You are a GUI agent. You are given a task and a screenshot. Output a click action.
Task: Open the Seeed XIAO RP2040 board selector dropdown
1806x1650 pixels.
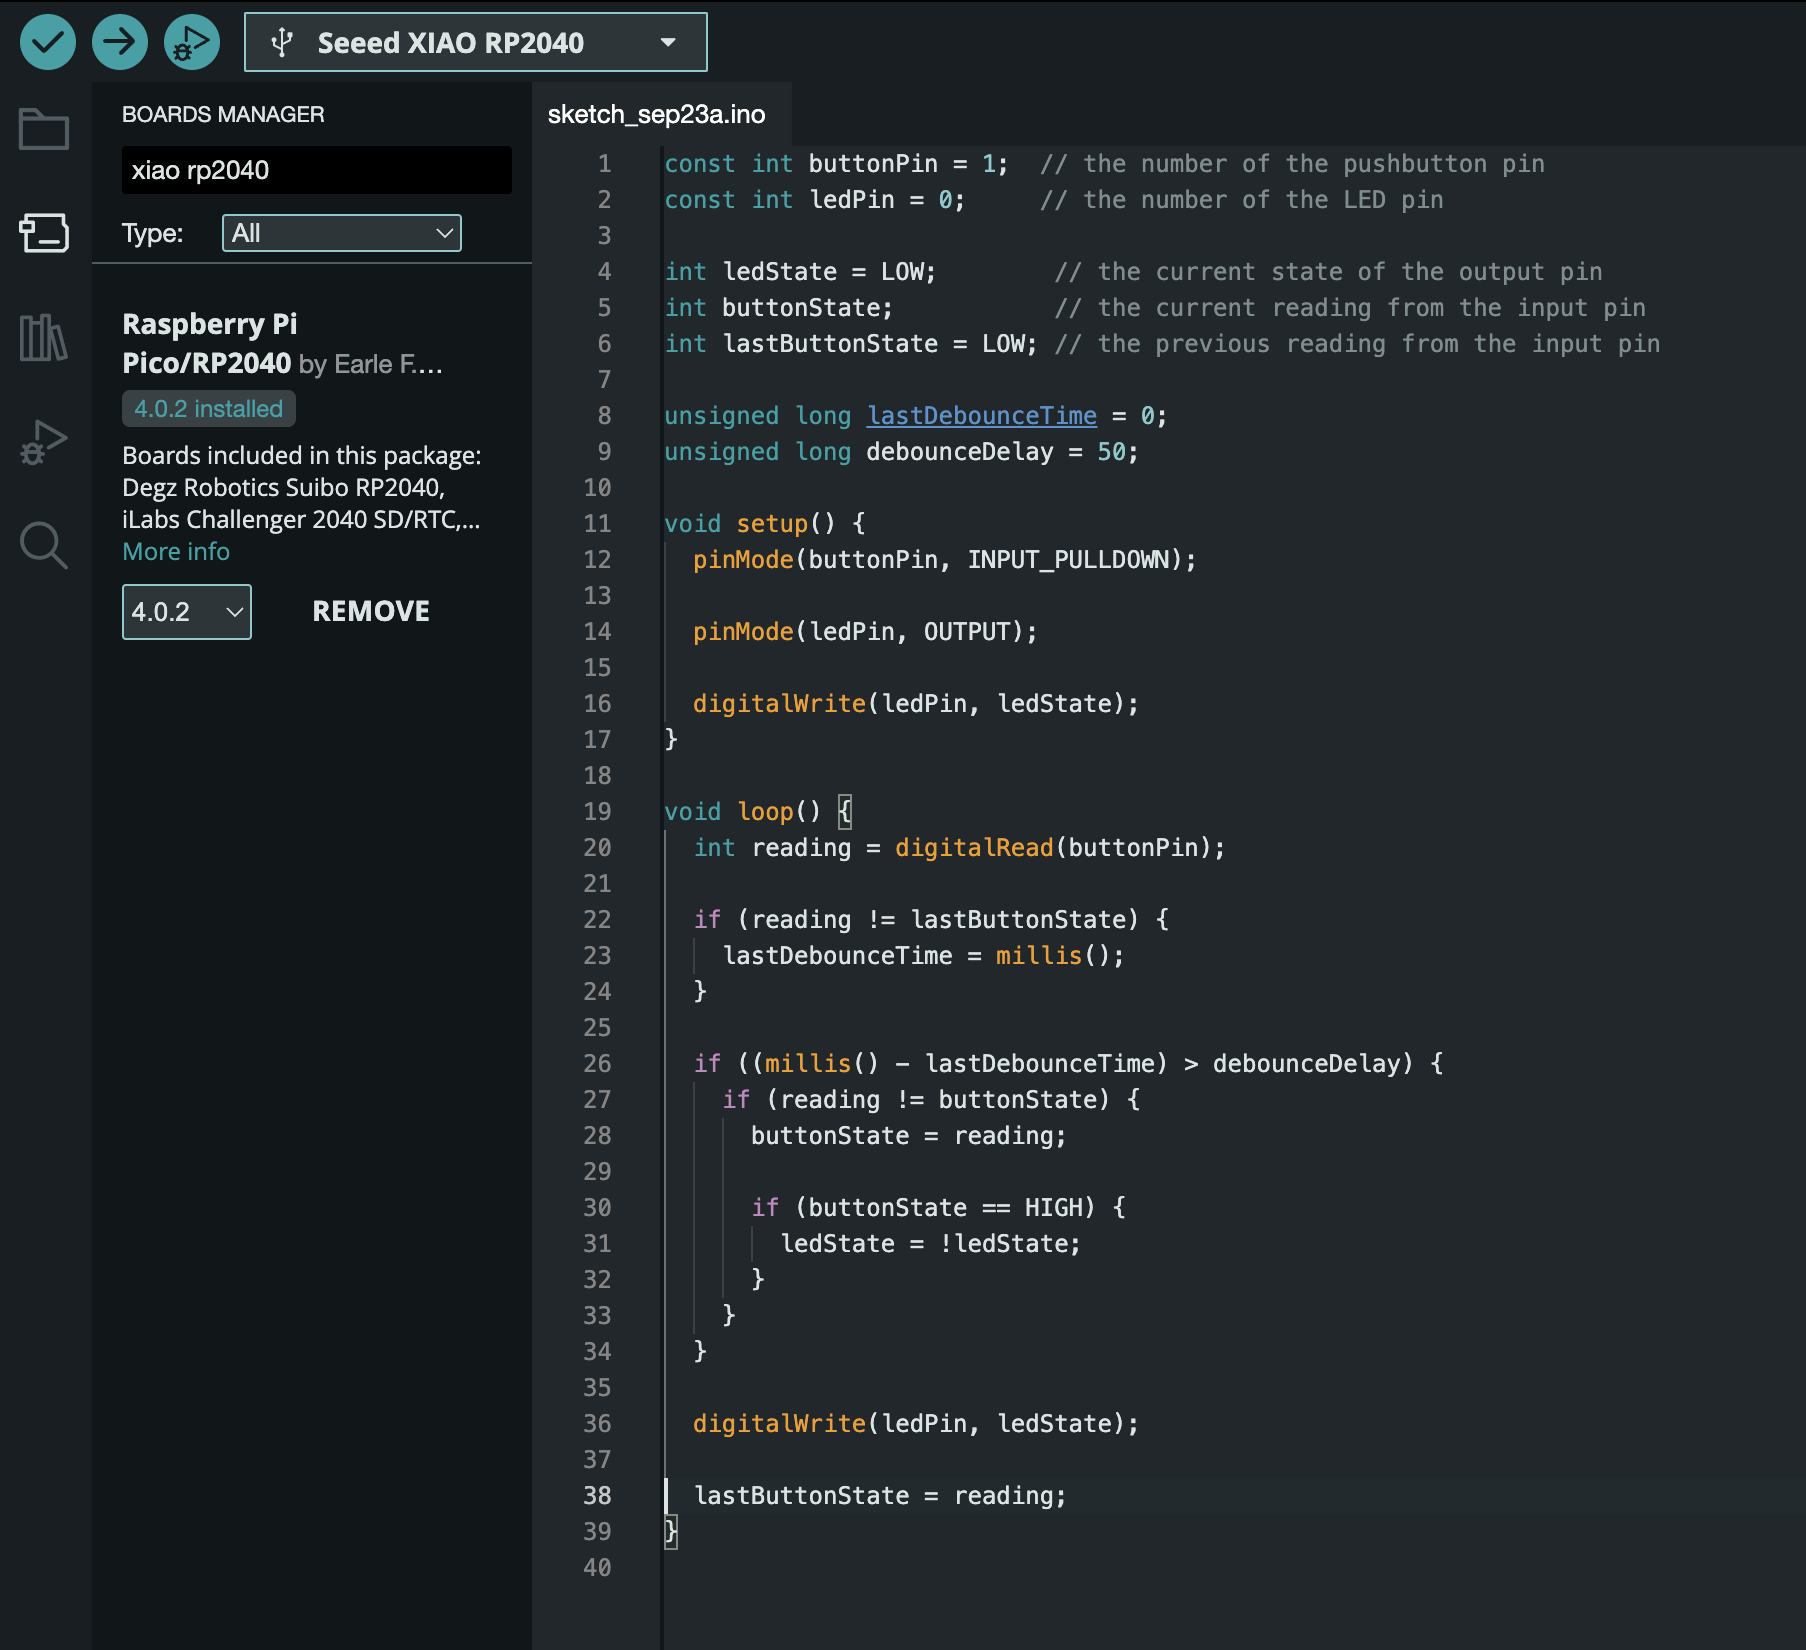476,42
